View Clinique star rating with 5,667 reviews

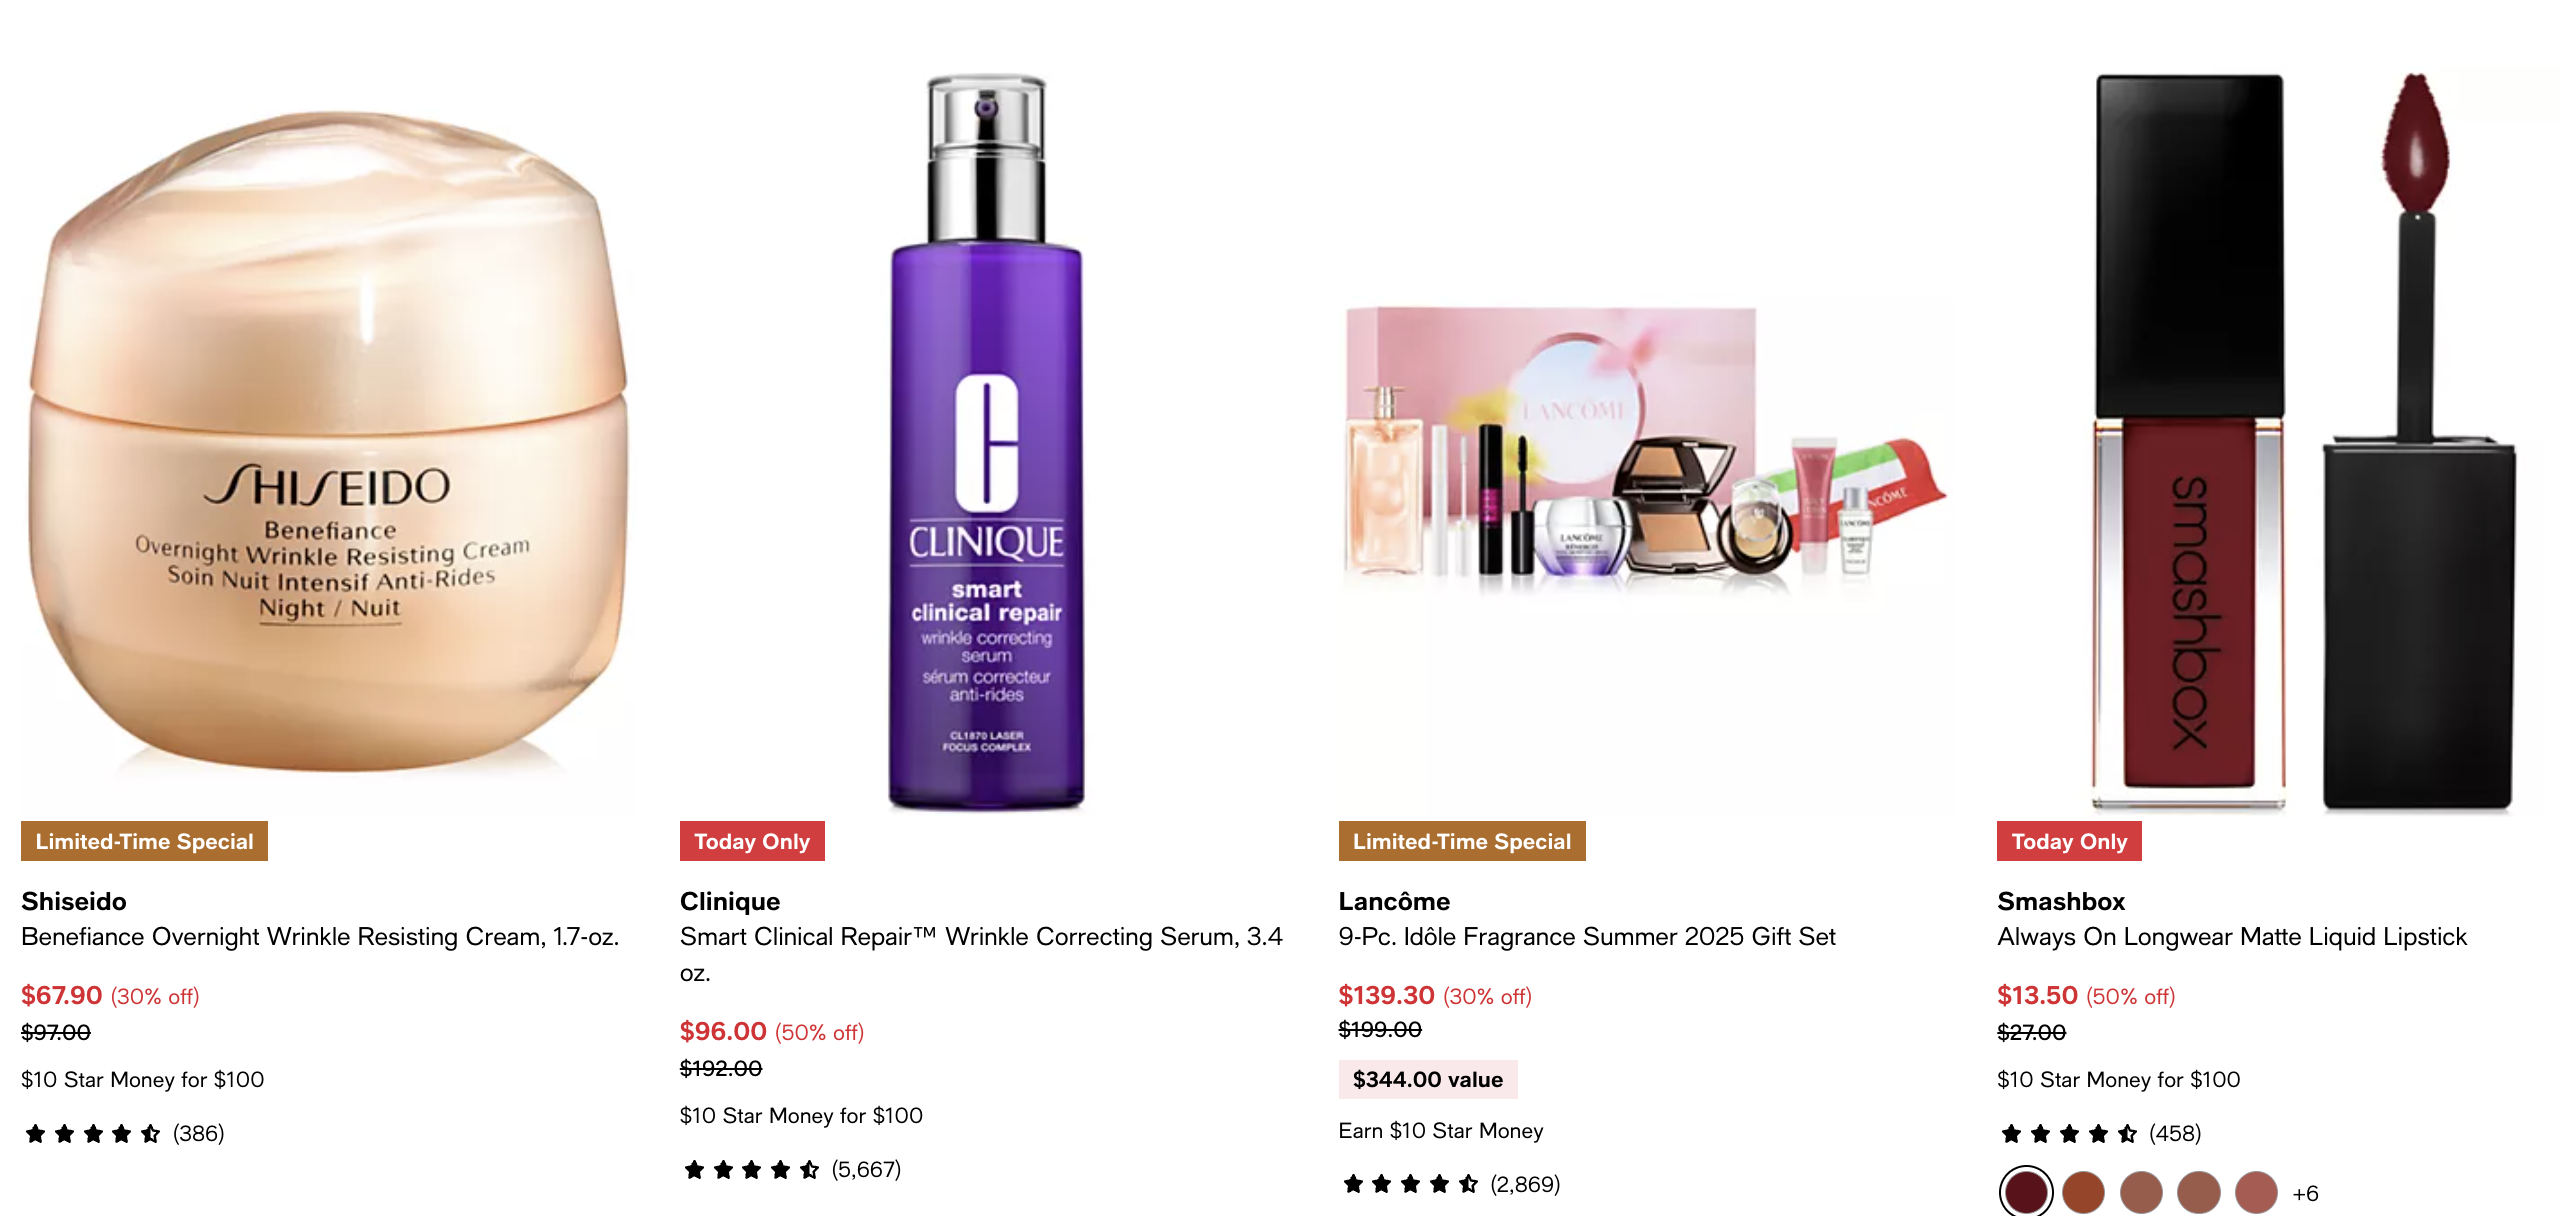coord(792,1169)
